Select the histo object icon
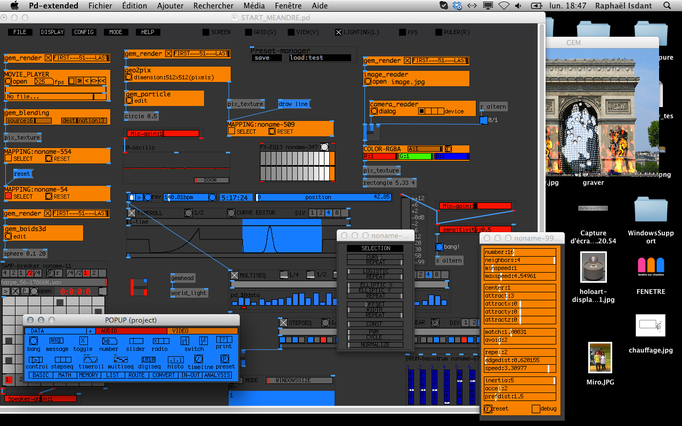This screenshot has height=426, width=682. pos(174,360)
